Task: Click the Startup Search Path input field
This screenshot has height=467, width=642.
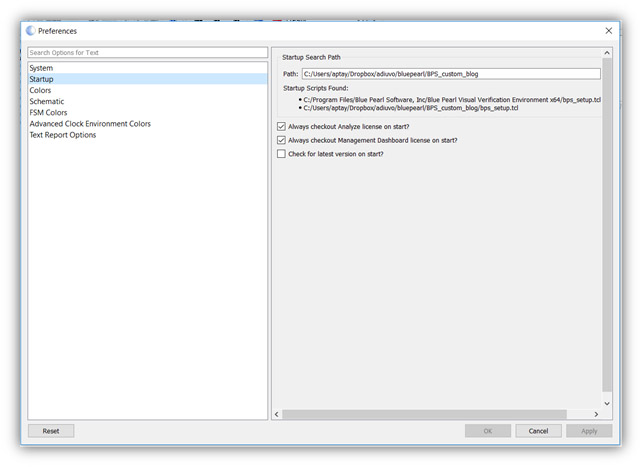Action: coord(450,74)
